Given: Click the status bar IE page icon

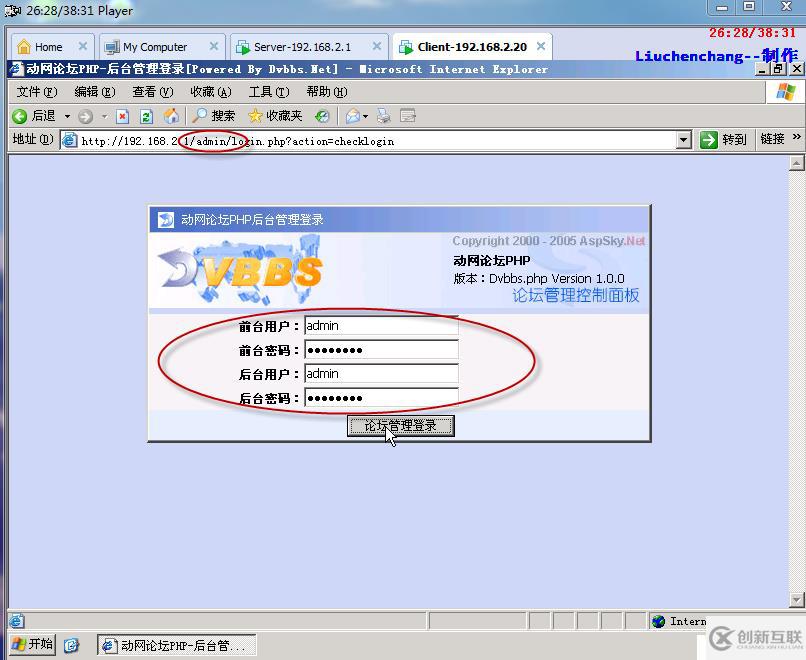Looking at the screenshot, I should pyautogui.click(x=16, y=621).
